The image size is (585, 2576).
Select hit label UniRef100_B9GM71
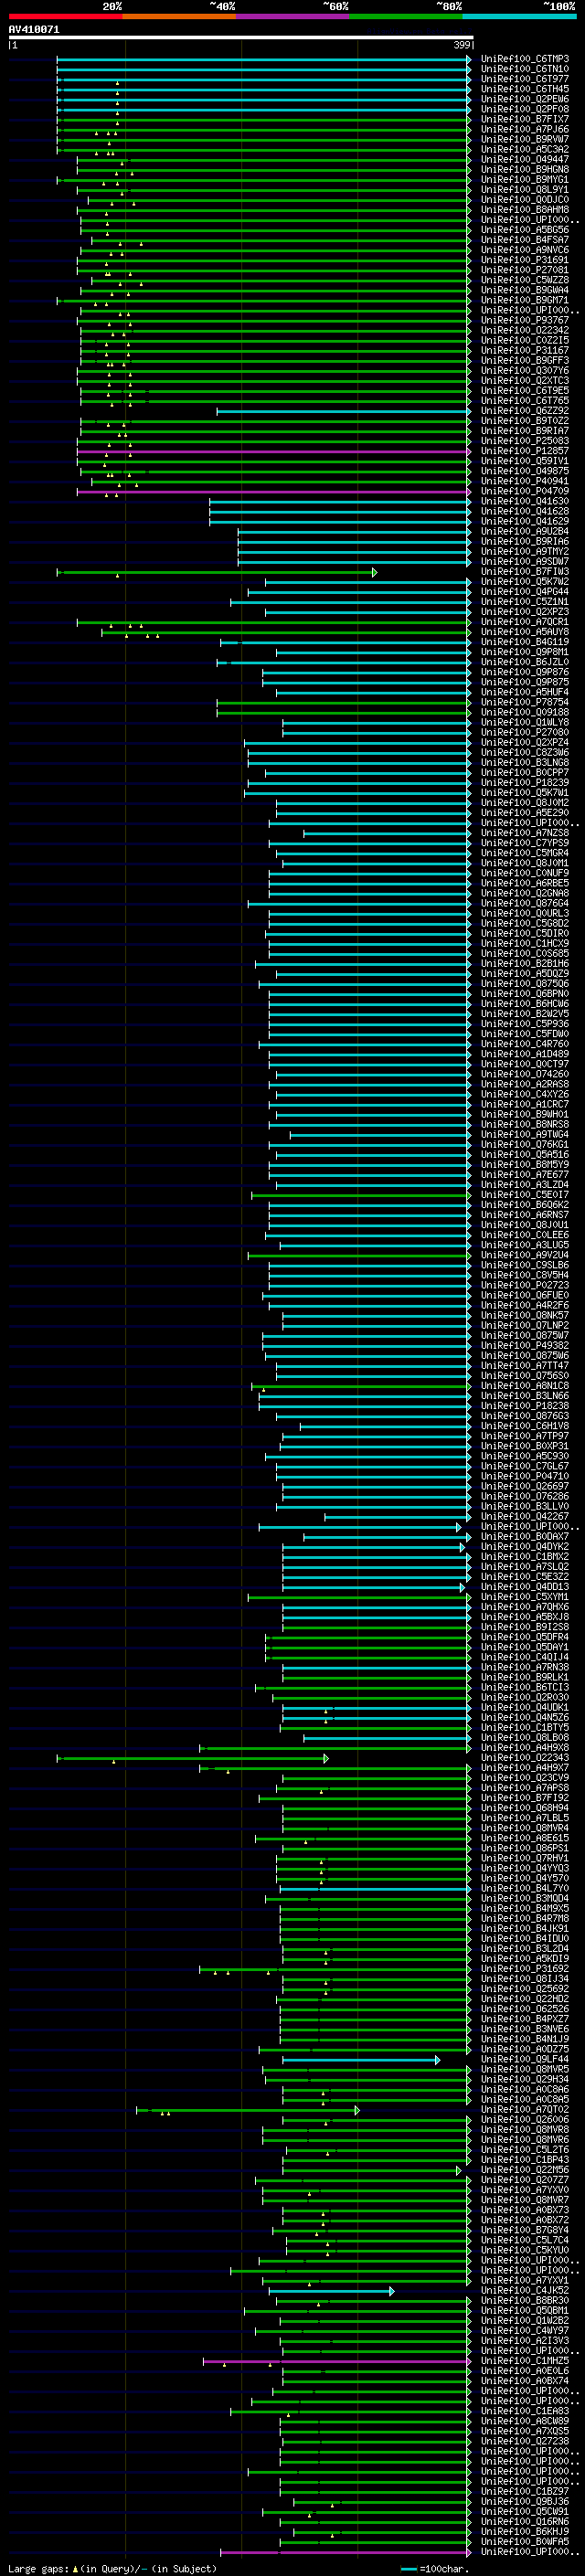pos(525,300)
